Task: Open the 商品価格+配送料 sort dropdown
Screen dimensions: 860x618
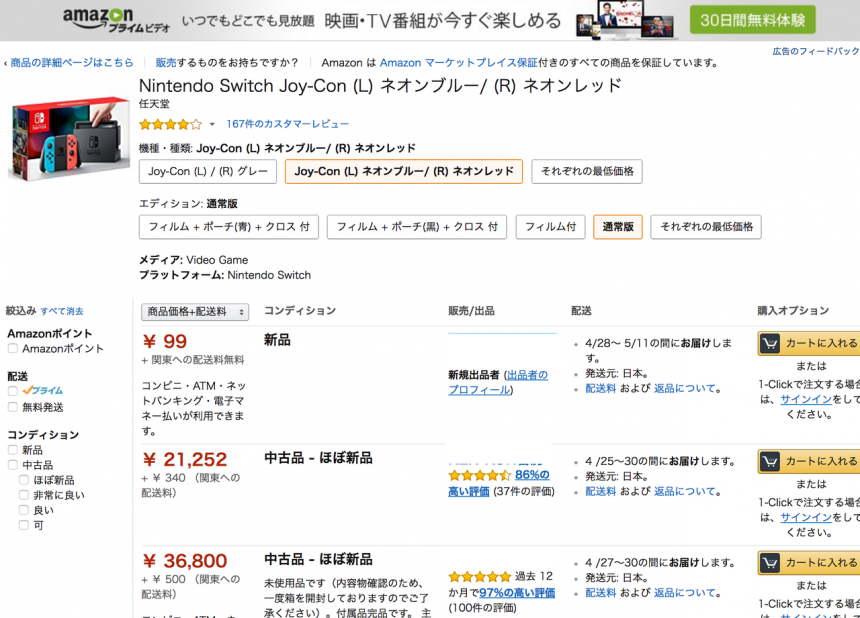Action: click(195, 312)
